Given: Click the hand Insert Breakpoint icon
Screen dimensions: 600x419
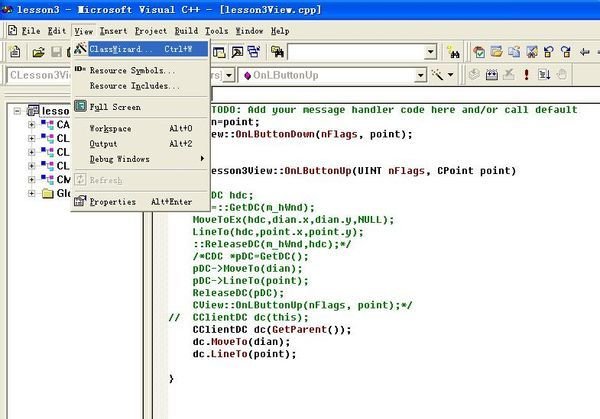Looking at the screenshot, I should (561, 75).
